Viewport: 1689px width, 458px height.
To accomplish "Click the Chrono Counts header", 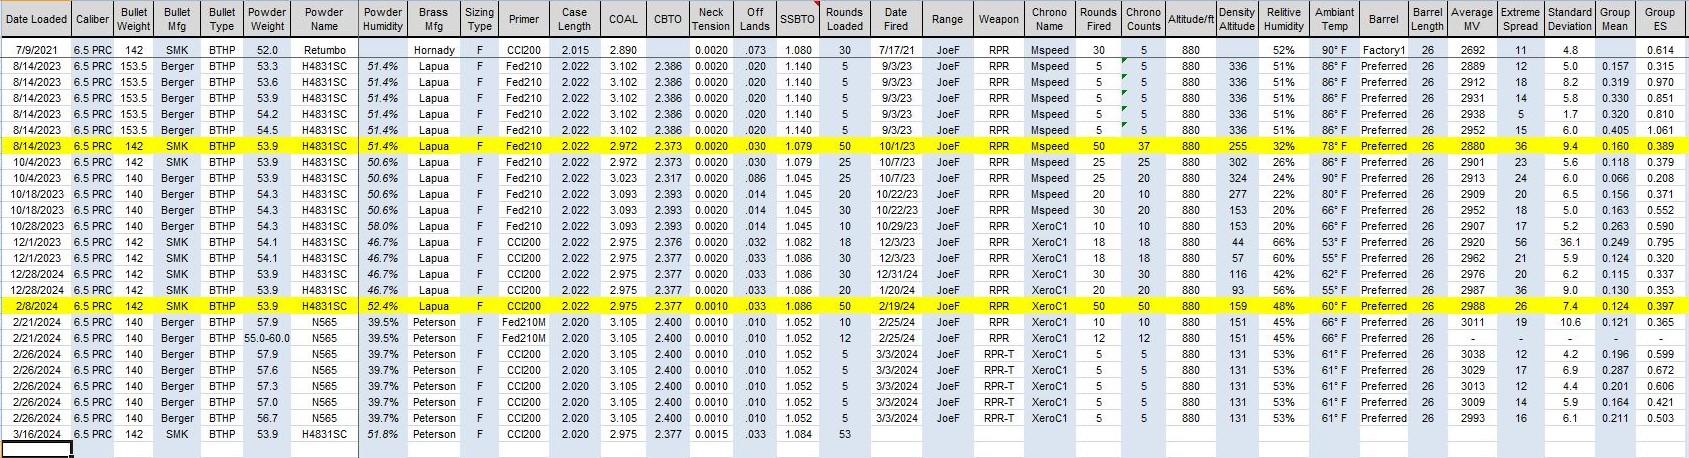I will coord(1143,19).
